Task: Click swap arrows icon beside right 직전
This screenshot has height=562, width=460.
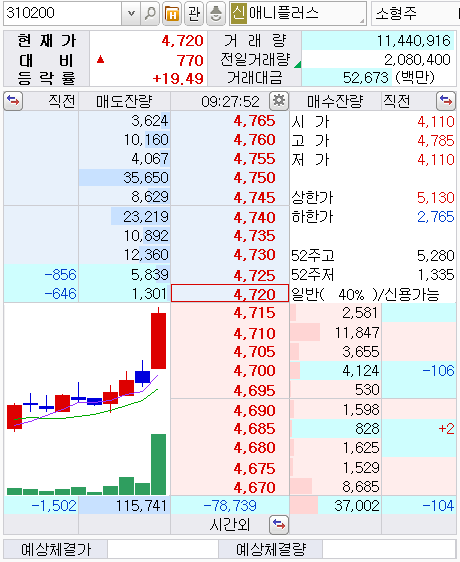Action: 446,101
